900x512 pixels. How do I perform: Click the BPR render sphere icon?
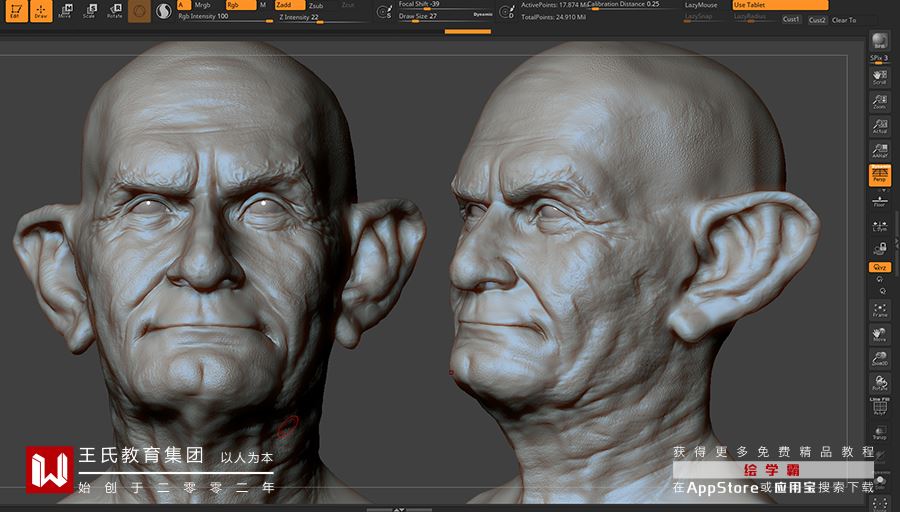point(879,41)
